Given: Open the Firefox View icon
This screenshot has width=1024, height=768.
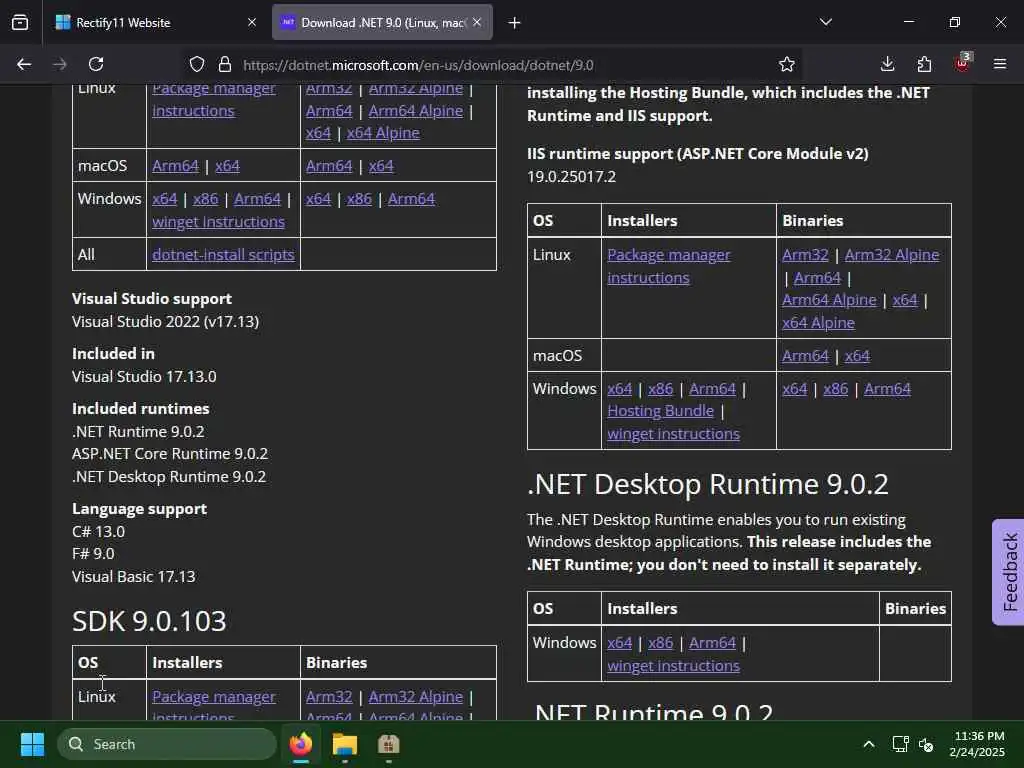Looking at the screenshot, I should click(x=20, y=23).
